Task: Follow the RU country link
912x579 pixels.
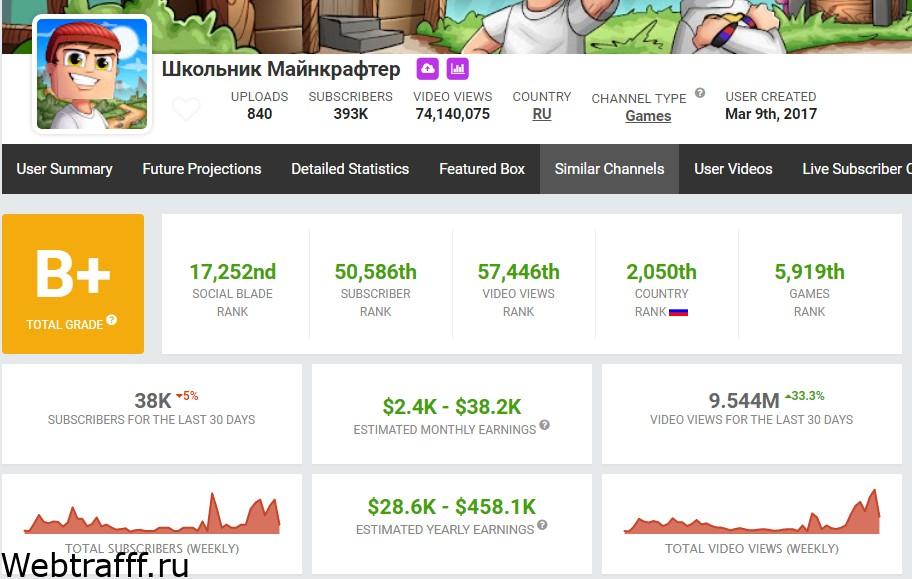Action: (542, 114)
